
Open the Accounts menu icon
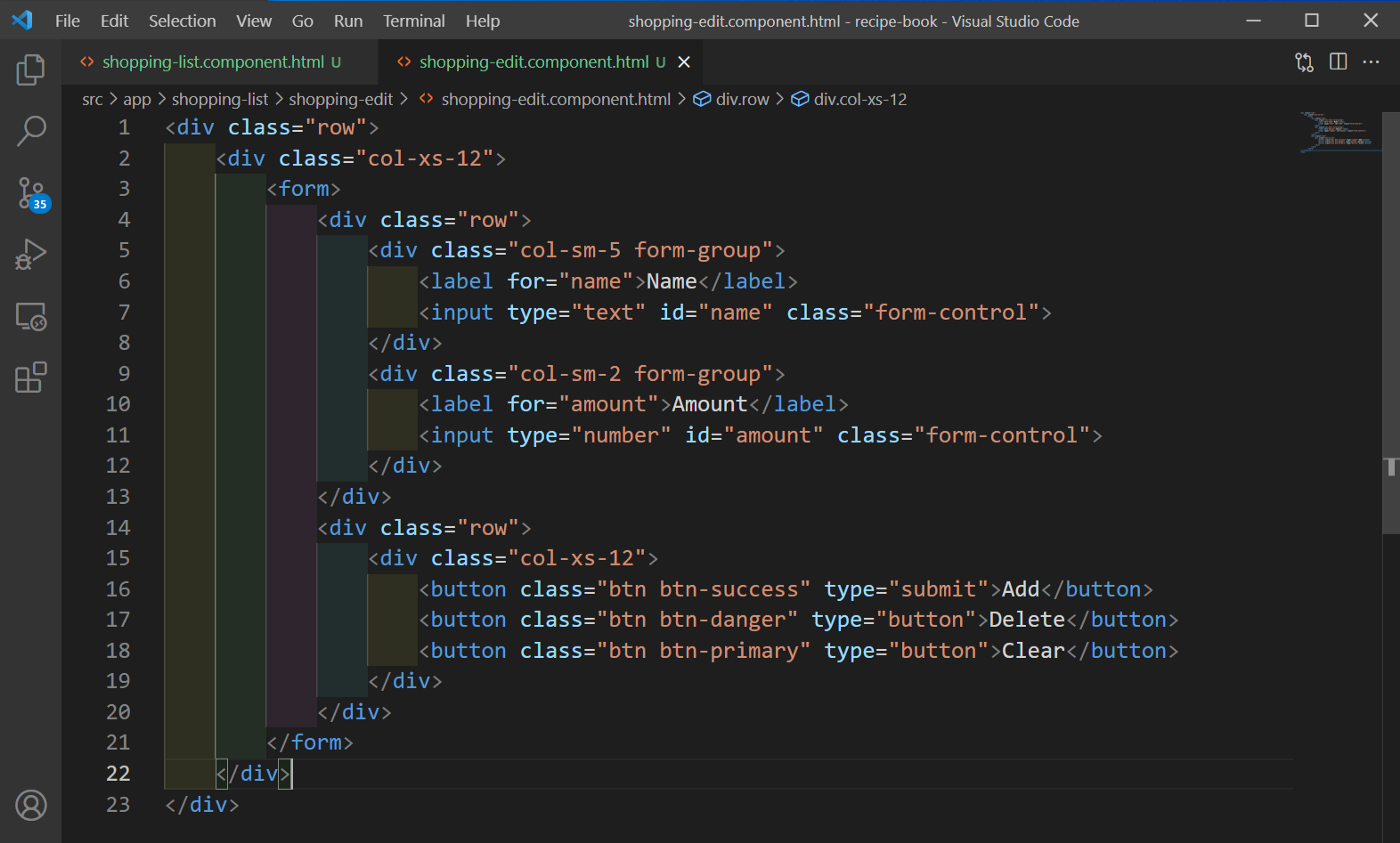31,804
